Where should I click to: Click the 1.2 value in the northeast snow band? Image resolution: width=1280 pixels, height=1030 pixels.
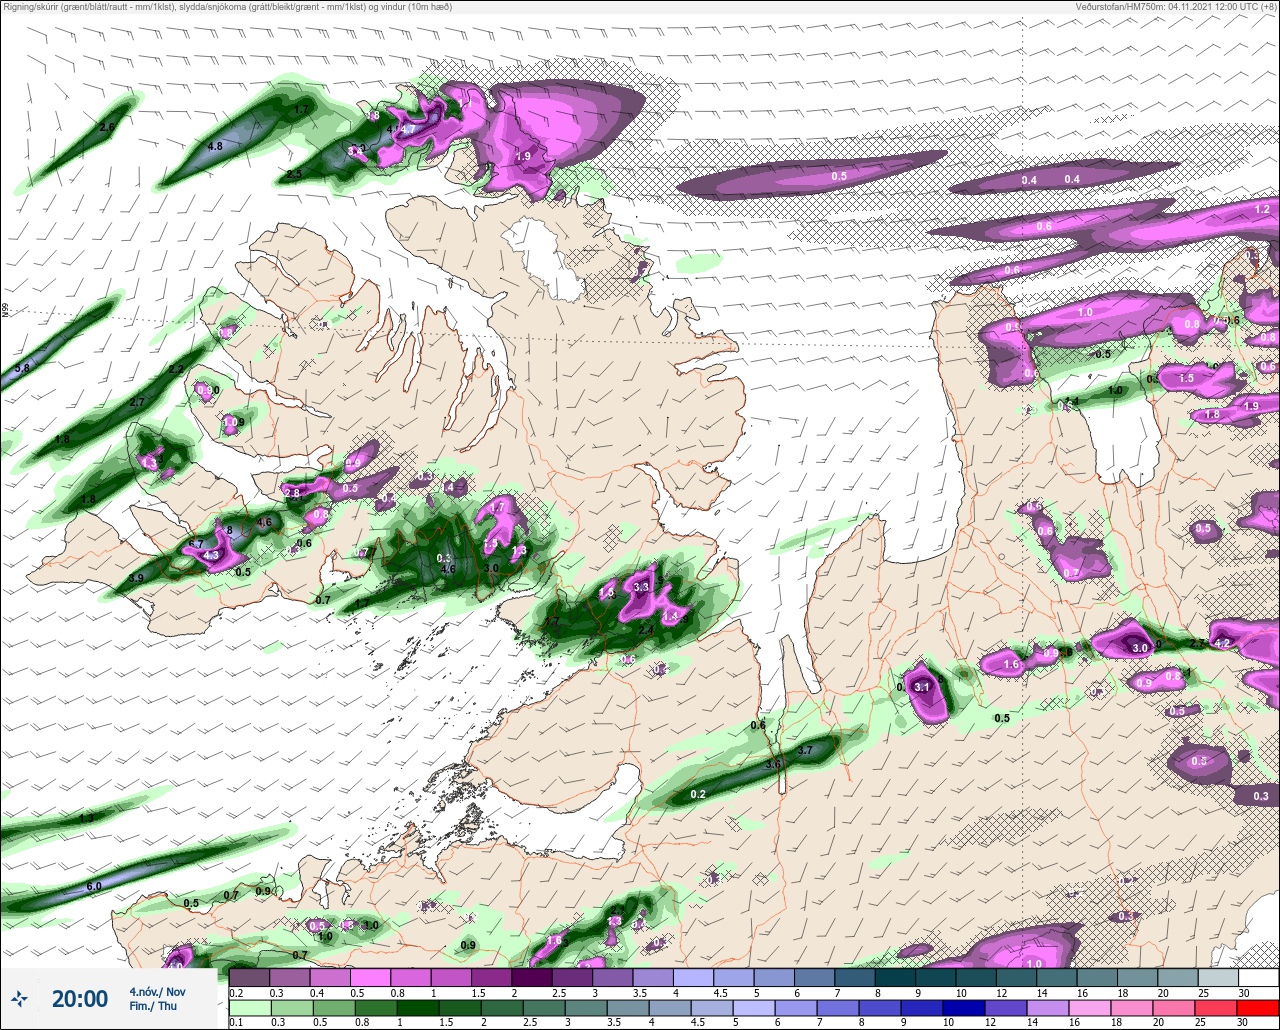(x=1262, y=209)
